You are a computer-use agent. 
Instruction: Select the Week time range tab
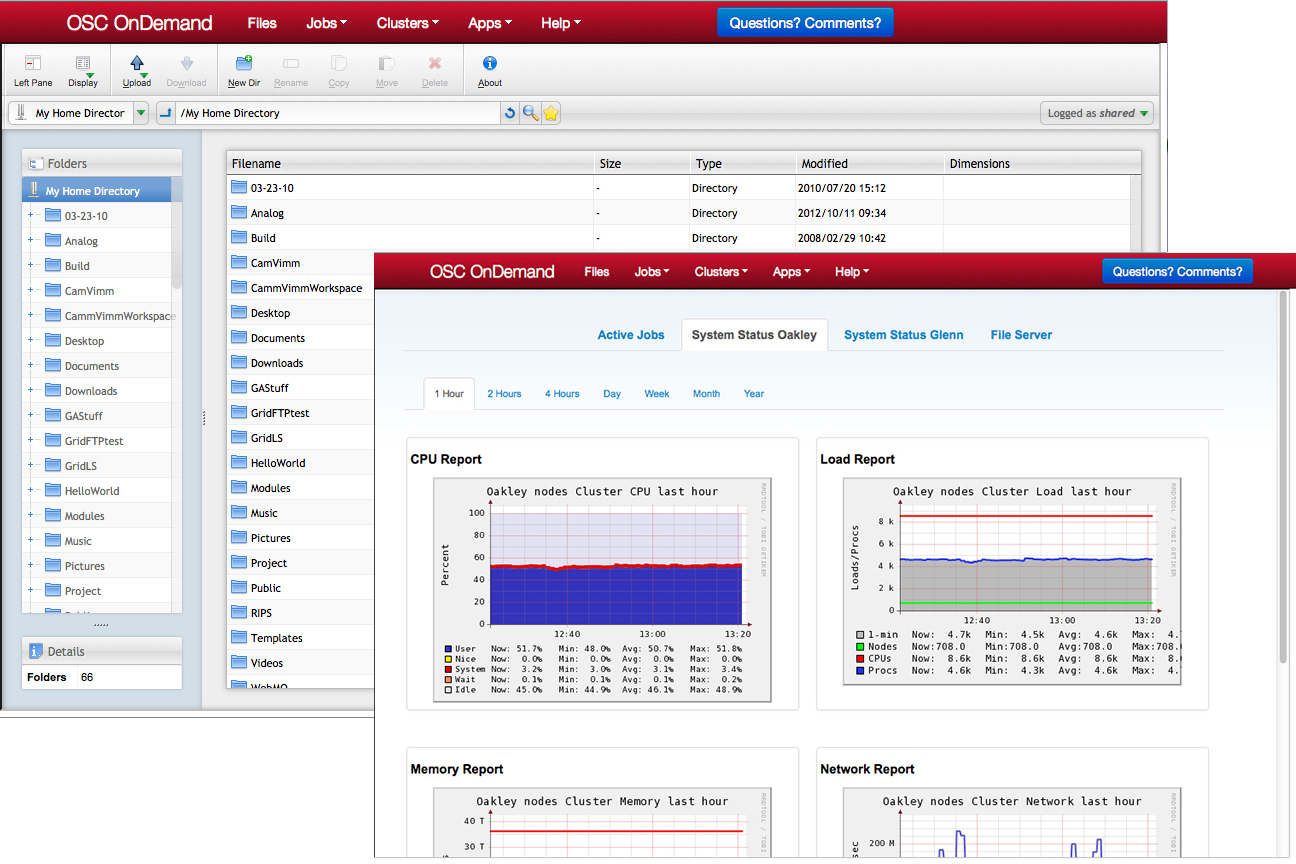(657, 394)
